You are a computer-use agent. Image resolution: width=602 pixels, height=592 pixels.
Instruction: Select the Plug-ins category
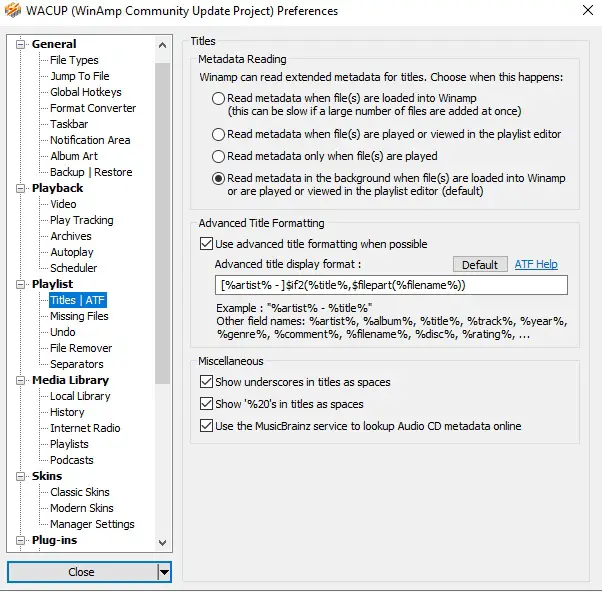click(x=55, y=540)
